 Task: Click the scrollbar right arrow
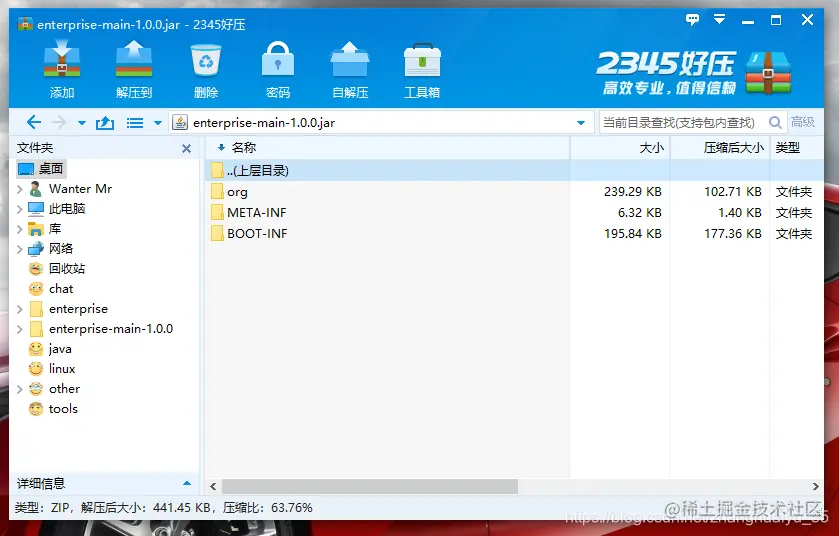point(815,486)
